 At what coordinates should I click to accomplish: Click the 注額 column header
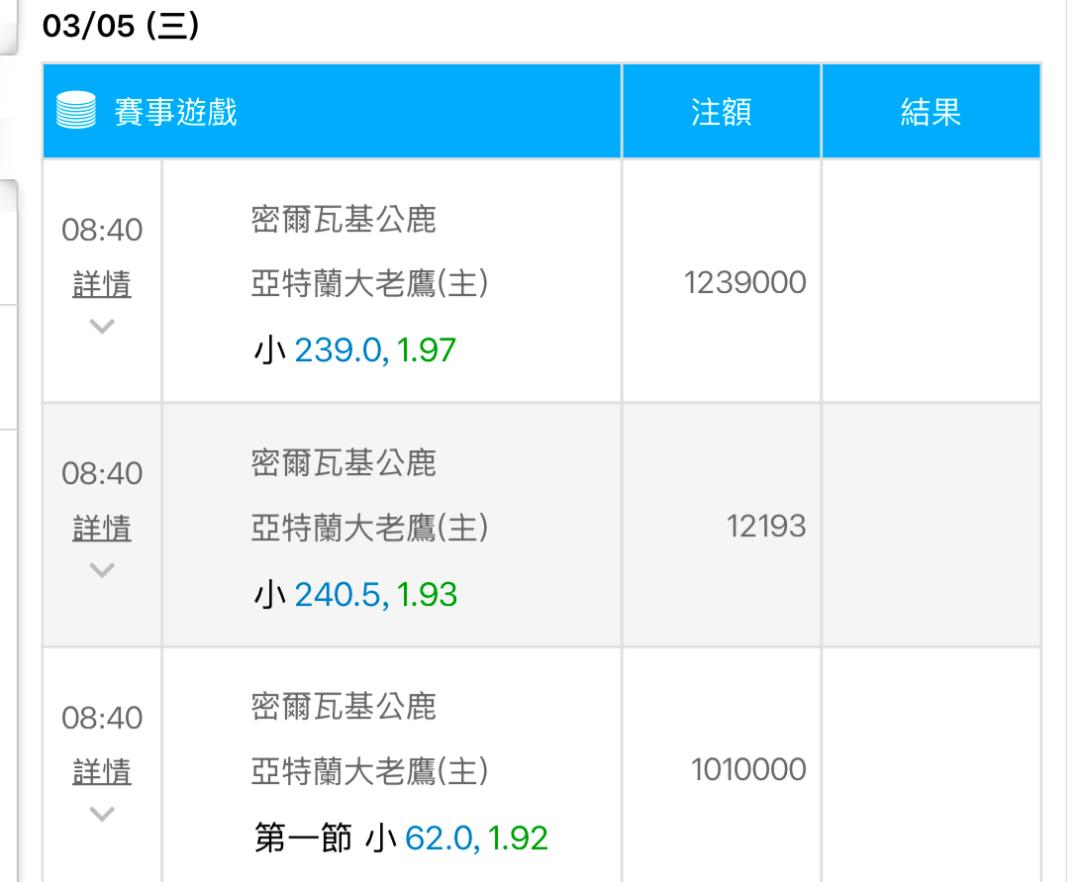pos(721,111)
